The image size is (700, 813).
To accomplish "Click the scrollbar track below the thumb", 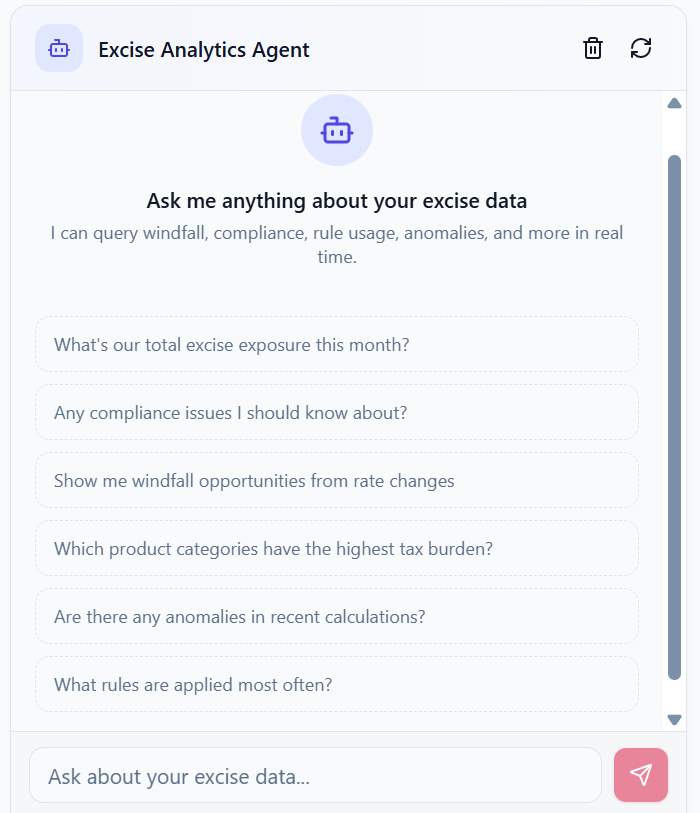I will (674, 695).
